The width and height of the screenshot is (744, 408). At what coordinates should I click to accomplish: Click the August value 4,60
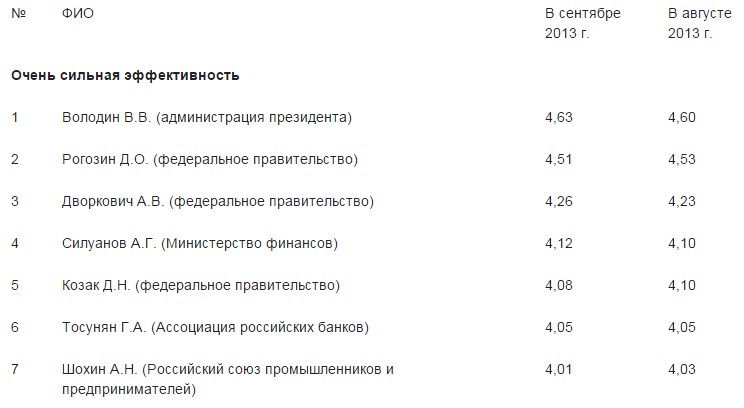(x=682, y=117)
